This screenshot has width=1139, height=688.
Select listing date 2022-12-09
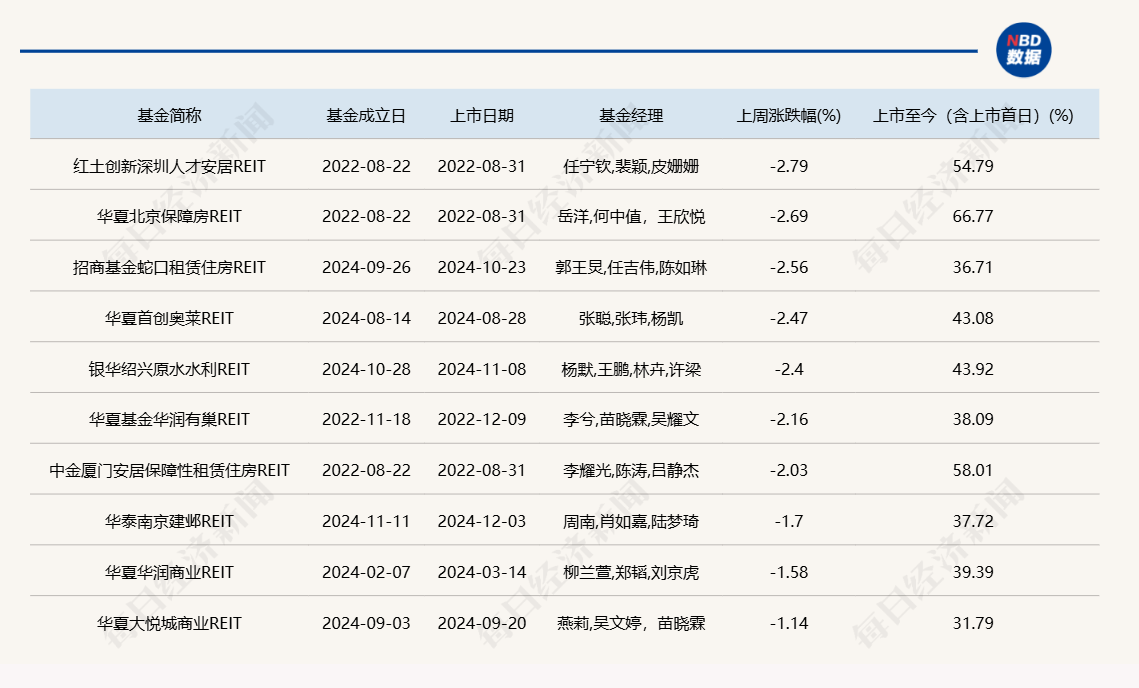pyautogui.click(x=482, y=419)
